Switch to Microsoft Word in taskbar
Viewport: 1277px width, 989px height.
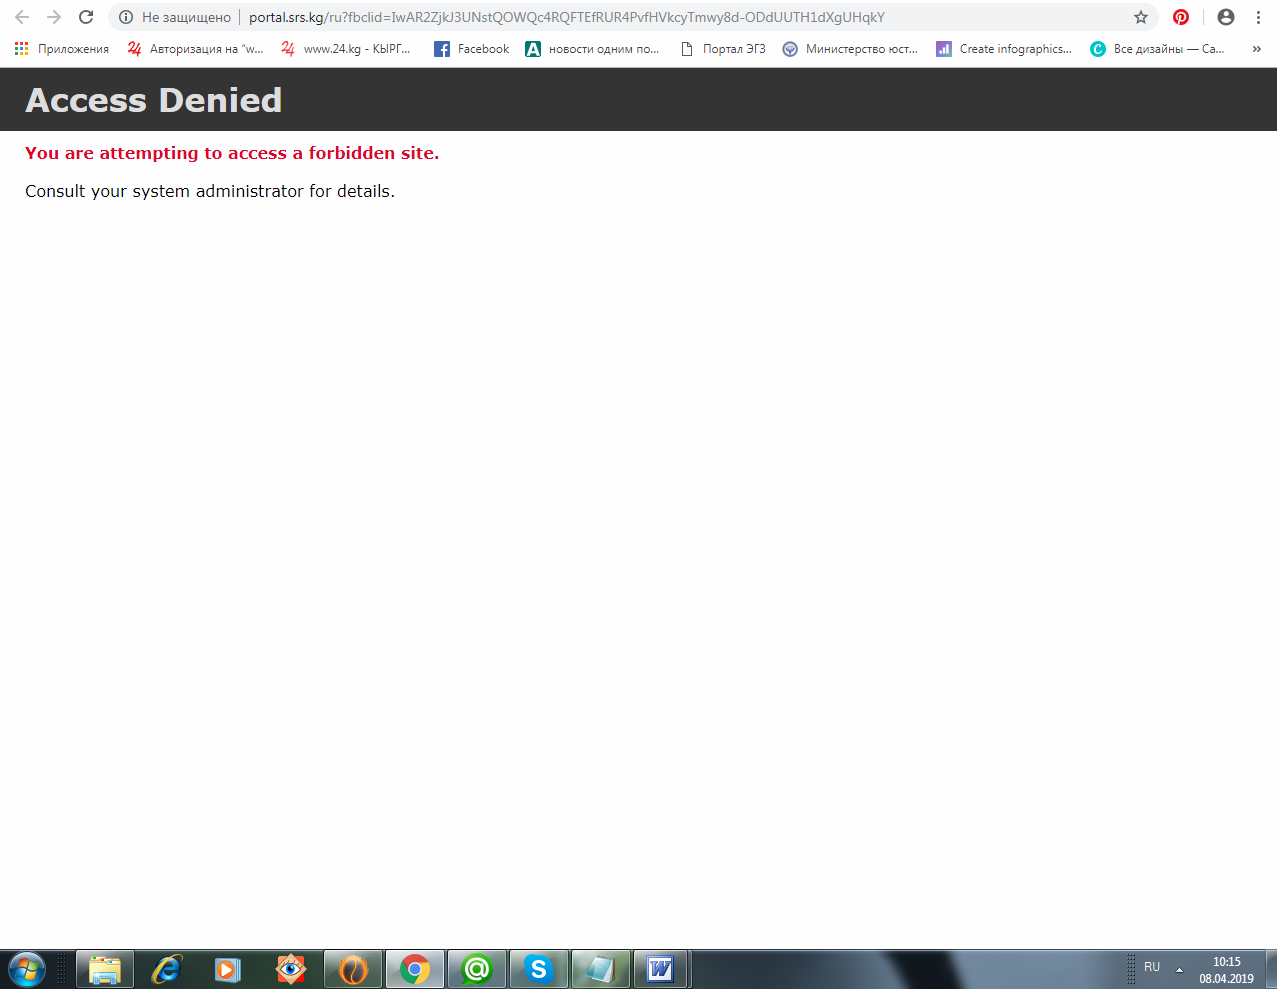(660, 969)
